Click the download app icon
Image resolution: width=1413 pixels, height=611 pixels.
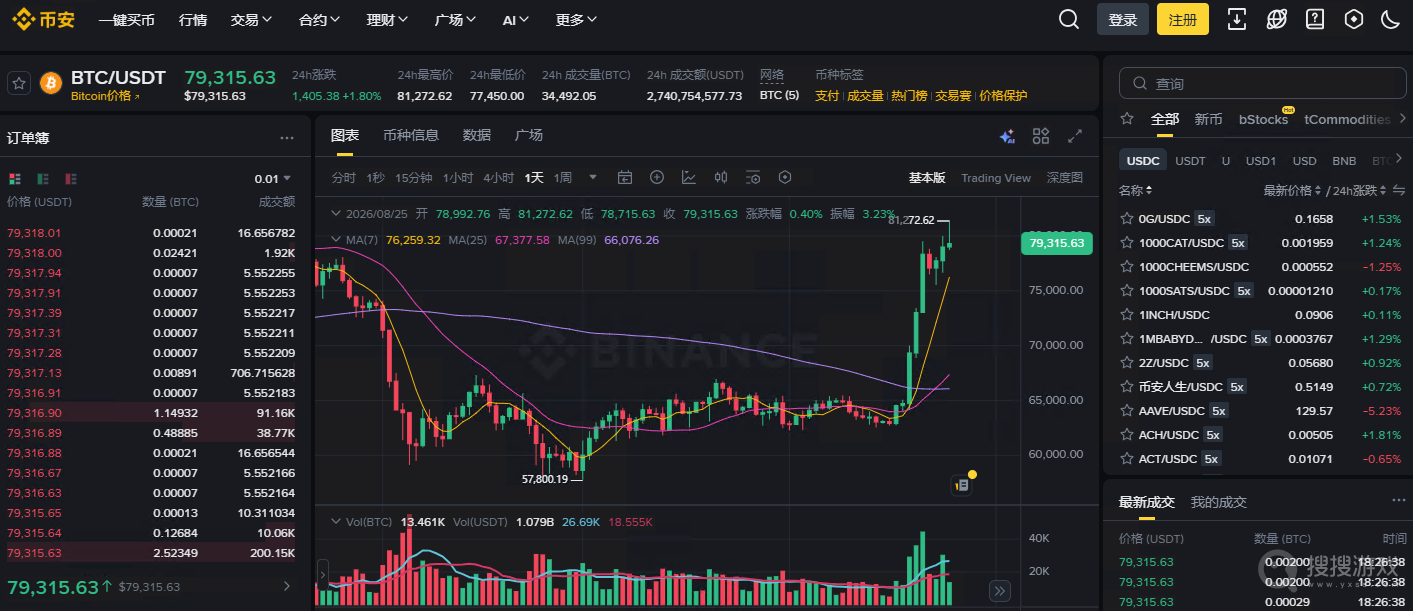(x=1237, y=19)
